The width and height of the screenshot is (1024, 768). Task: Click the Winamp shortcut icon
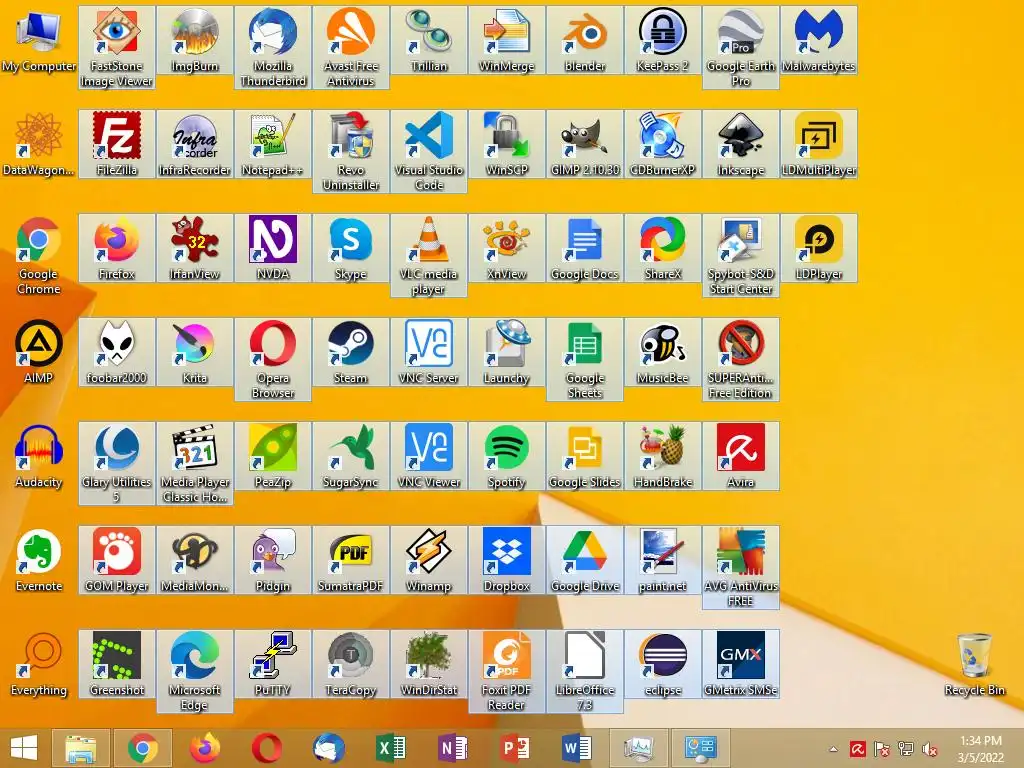(x=429, y=560)
